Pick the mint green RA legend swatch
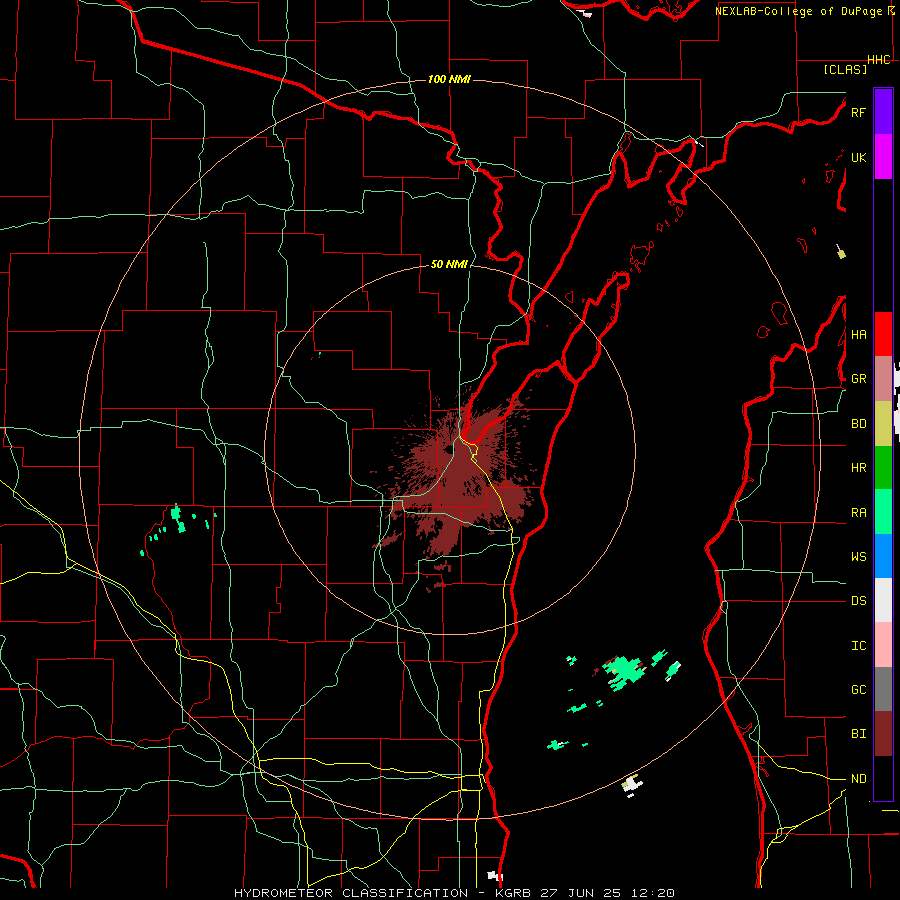 click(883, 512)
